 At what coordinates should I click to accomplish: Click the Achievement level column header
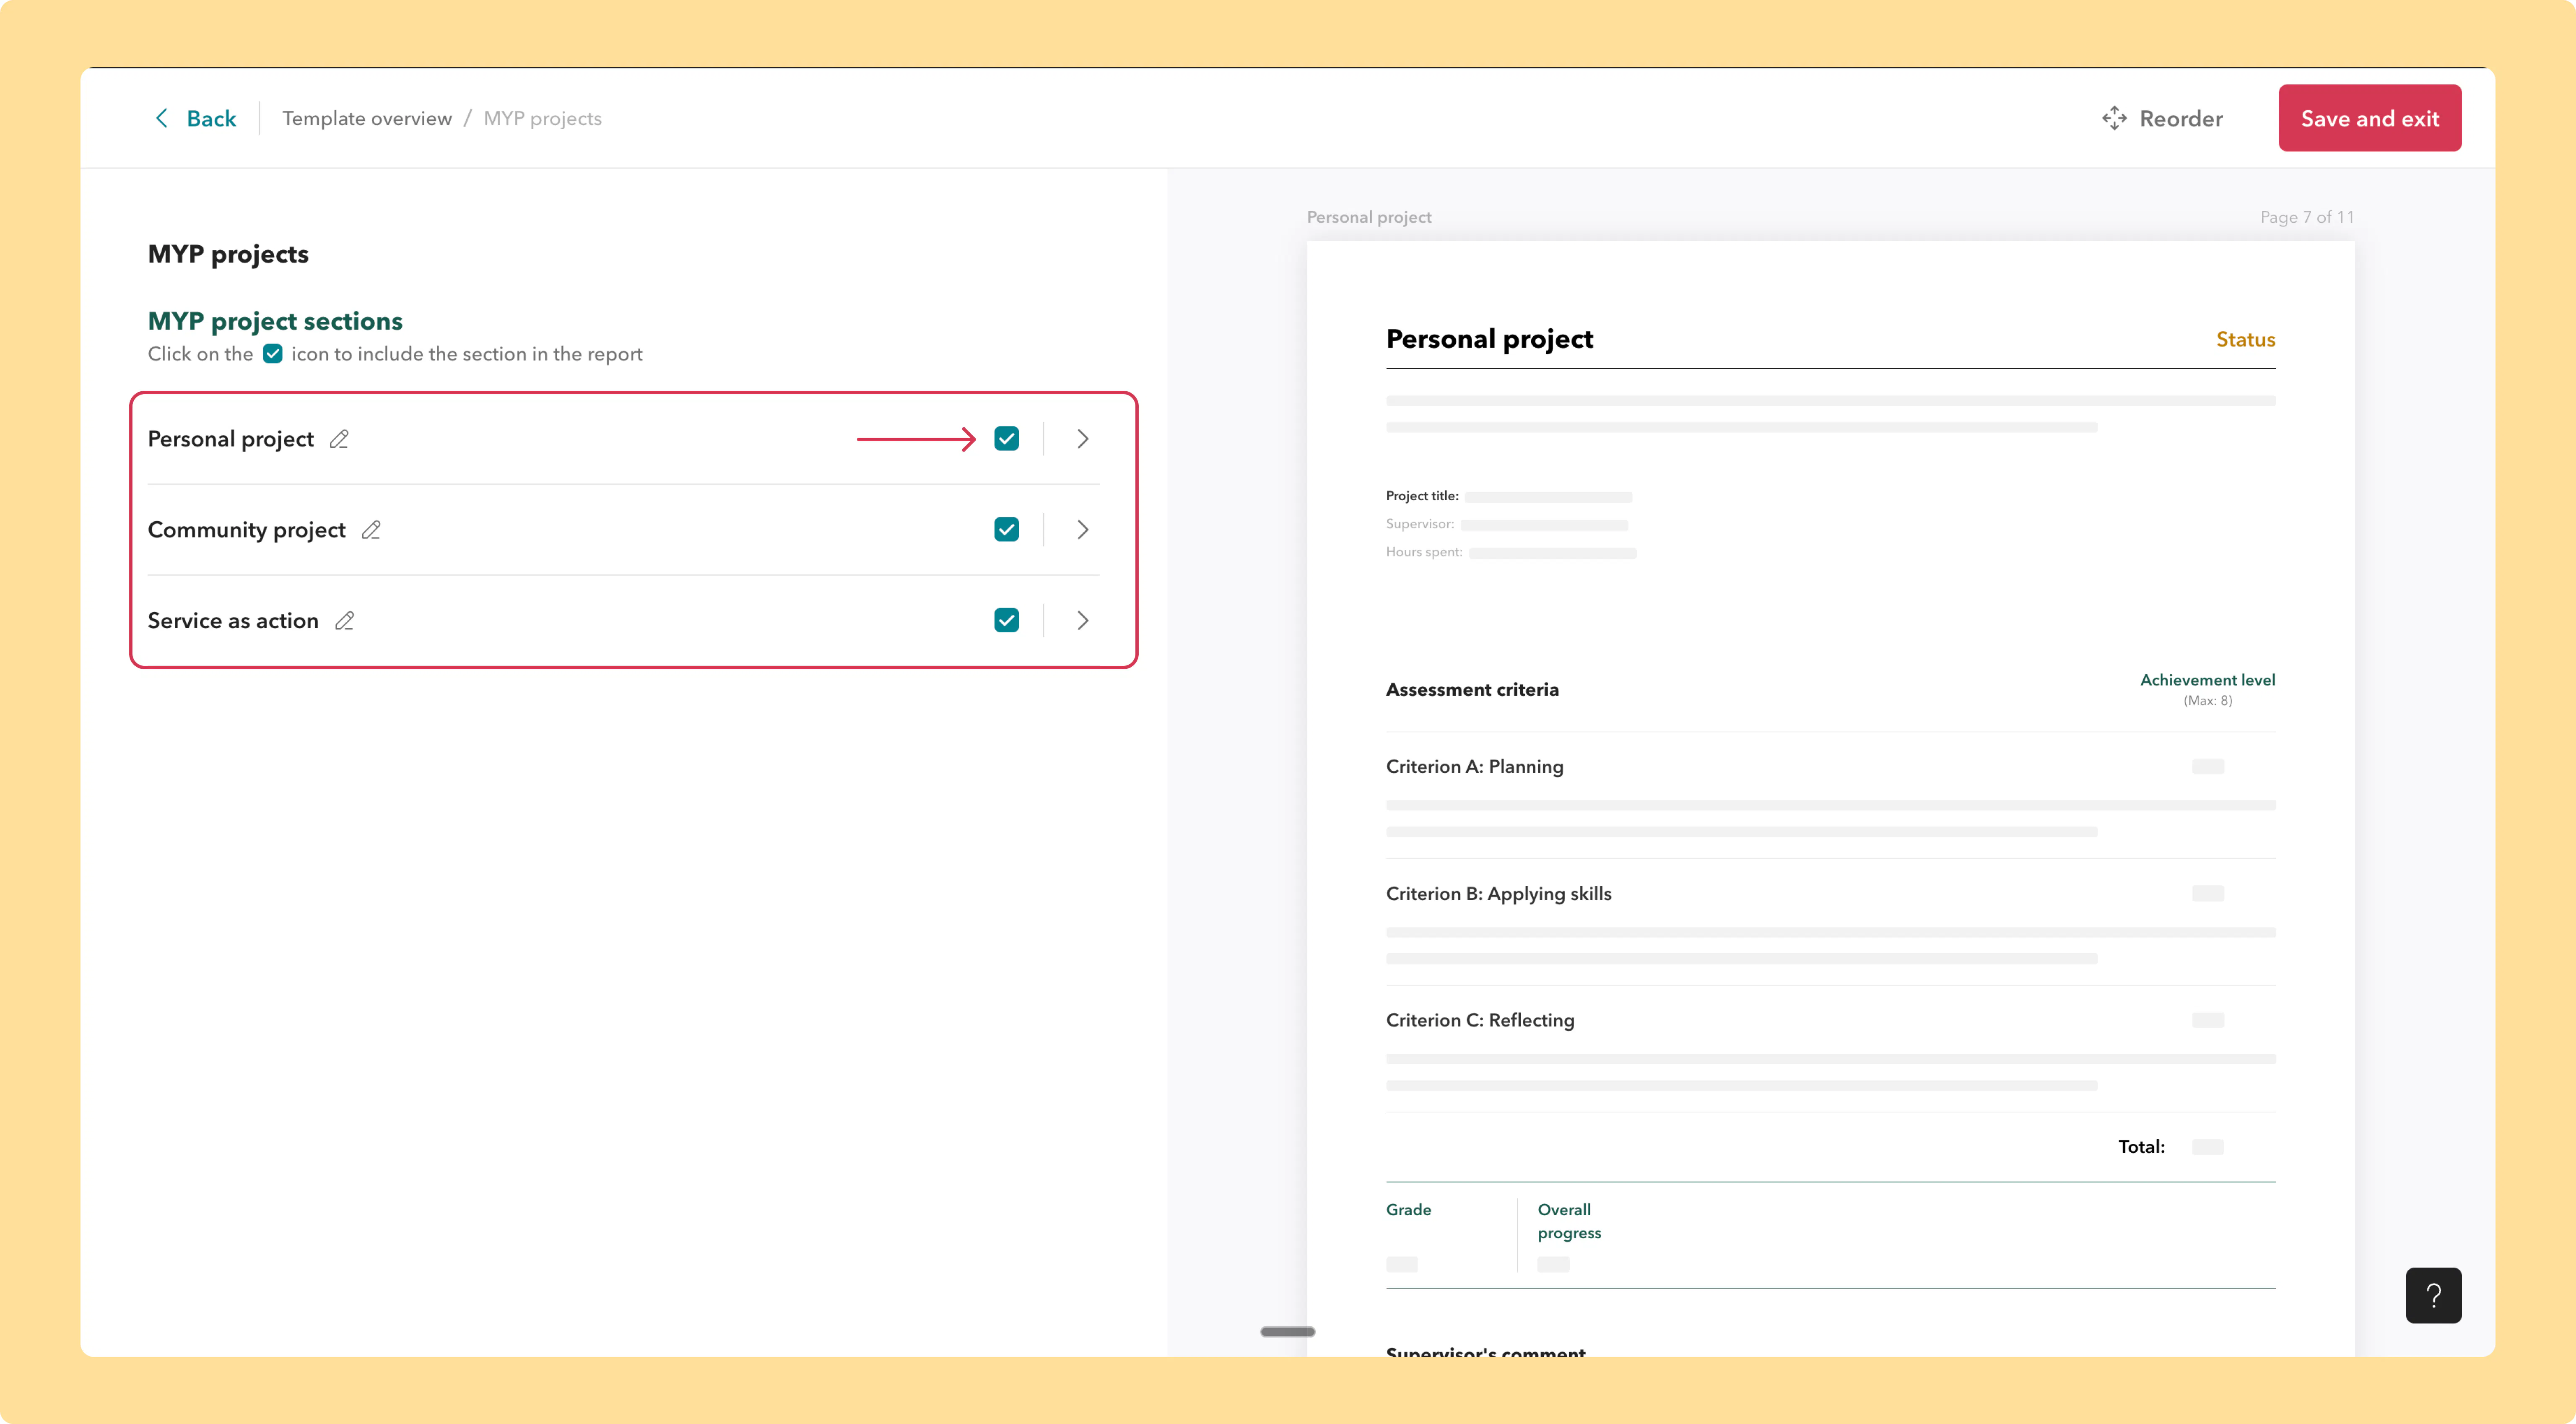click(x=2207, y=680)
